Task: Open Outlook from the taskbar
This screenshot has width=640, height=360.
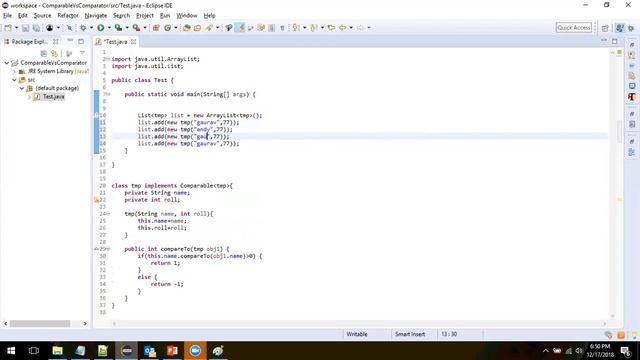Action: click(x=149, y=351)
